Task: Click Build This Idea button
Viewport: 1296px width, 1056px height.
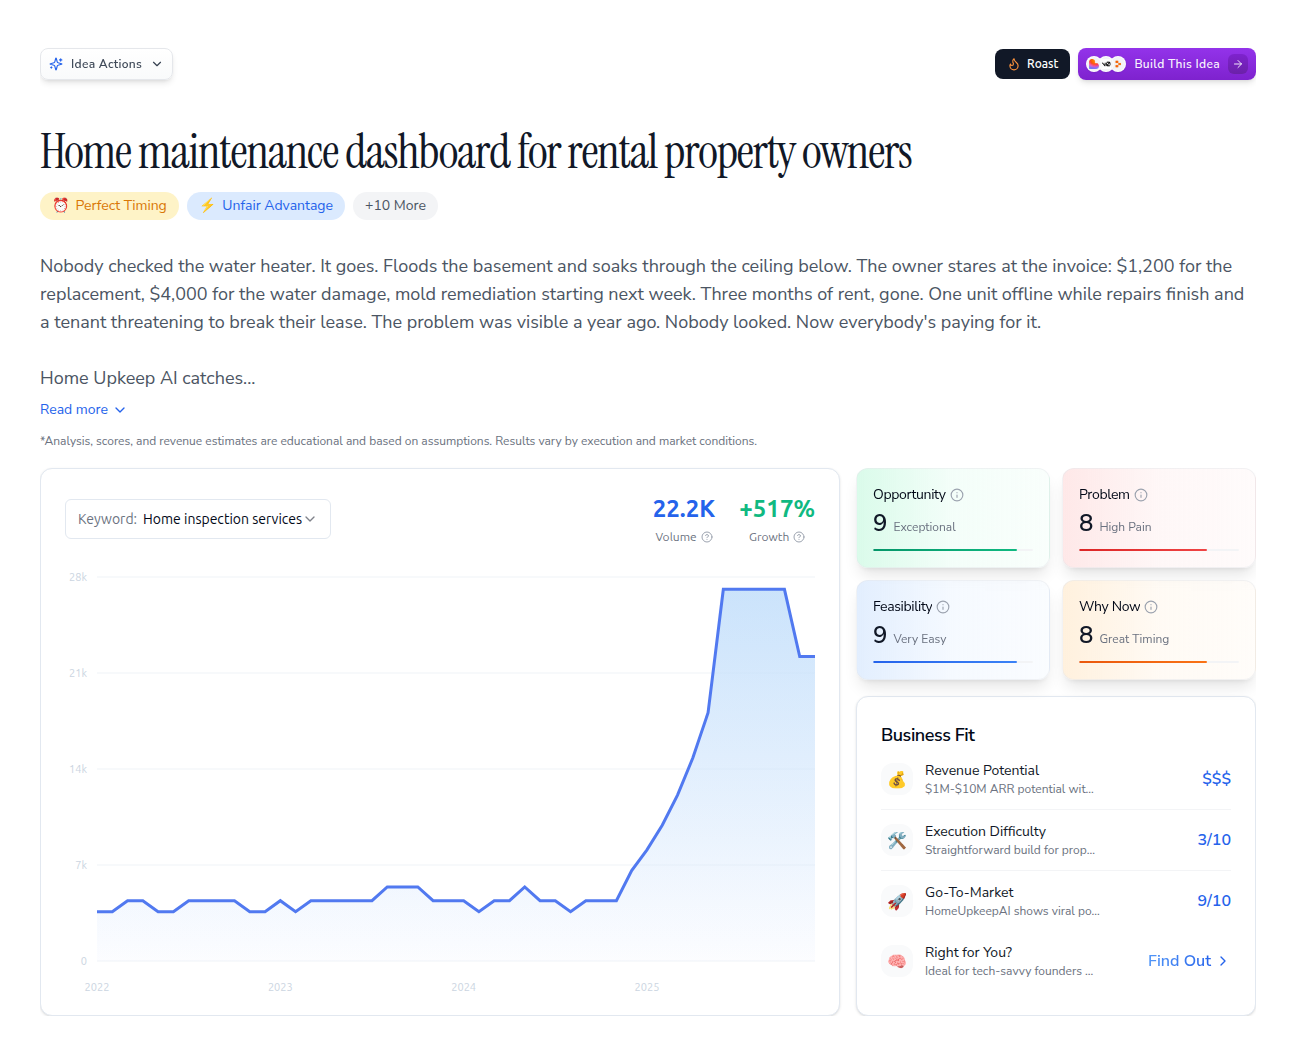Action: 1166,64
